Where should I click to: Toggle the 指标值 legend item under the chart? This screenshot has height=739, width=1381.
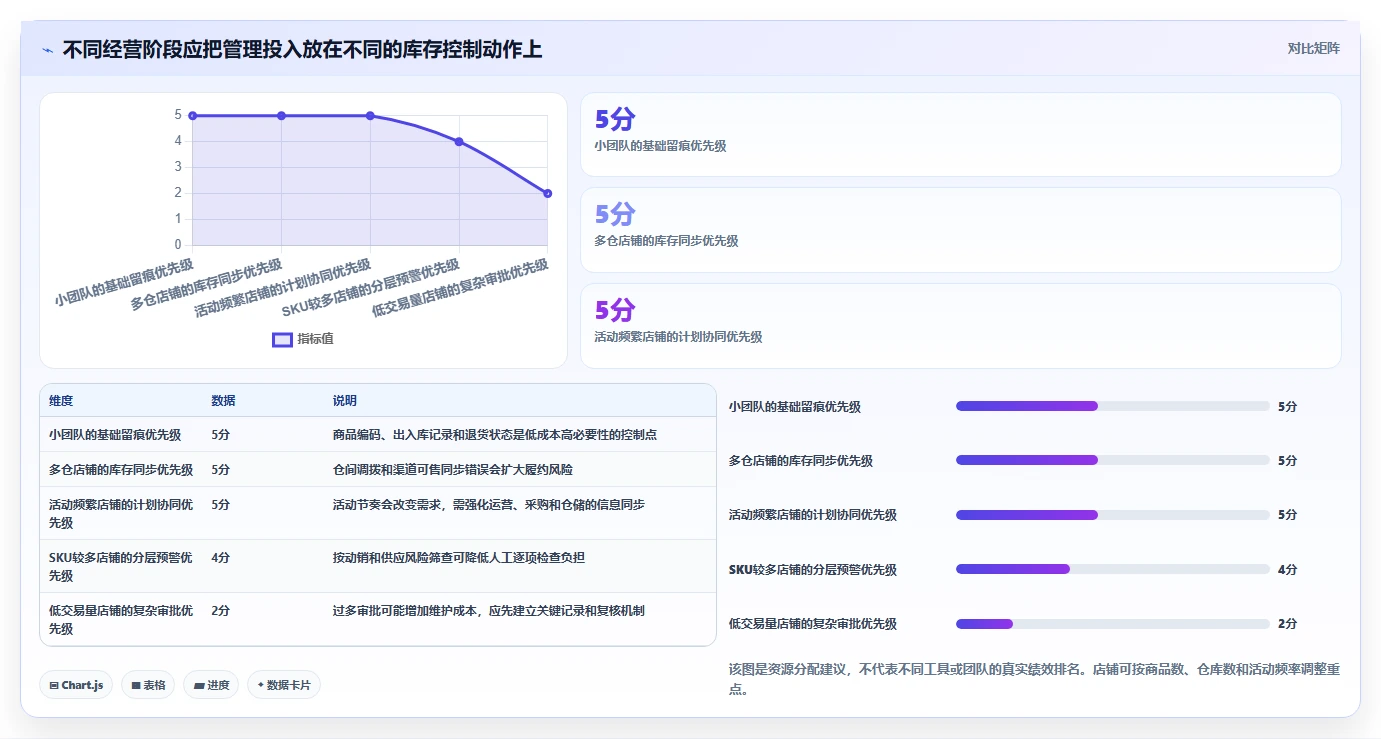303,339
